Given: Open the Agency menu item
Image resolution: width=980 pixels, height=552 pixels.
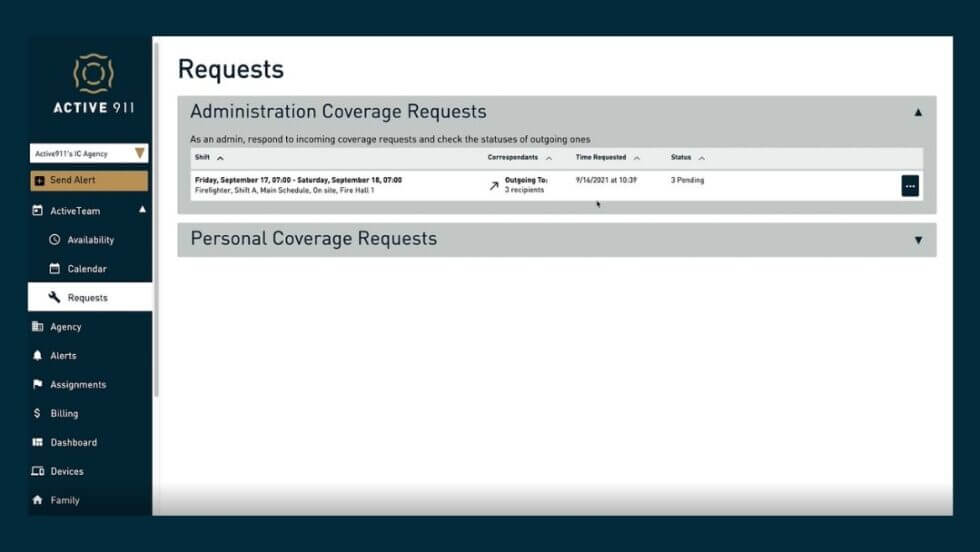Looking at the screenshot, I should pyautogui.click(x=66, y=327).
